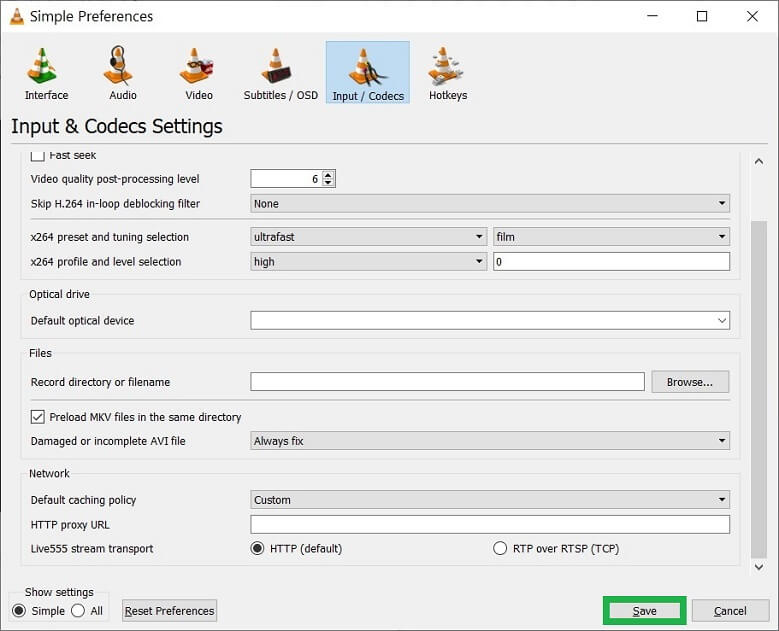779x631 pixels.
Task: Select RTP over RTSP (TCP) transport
Action: [499, 549]
